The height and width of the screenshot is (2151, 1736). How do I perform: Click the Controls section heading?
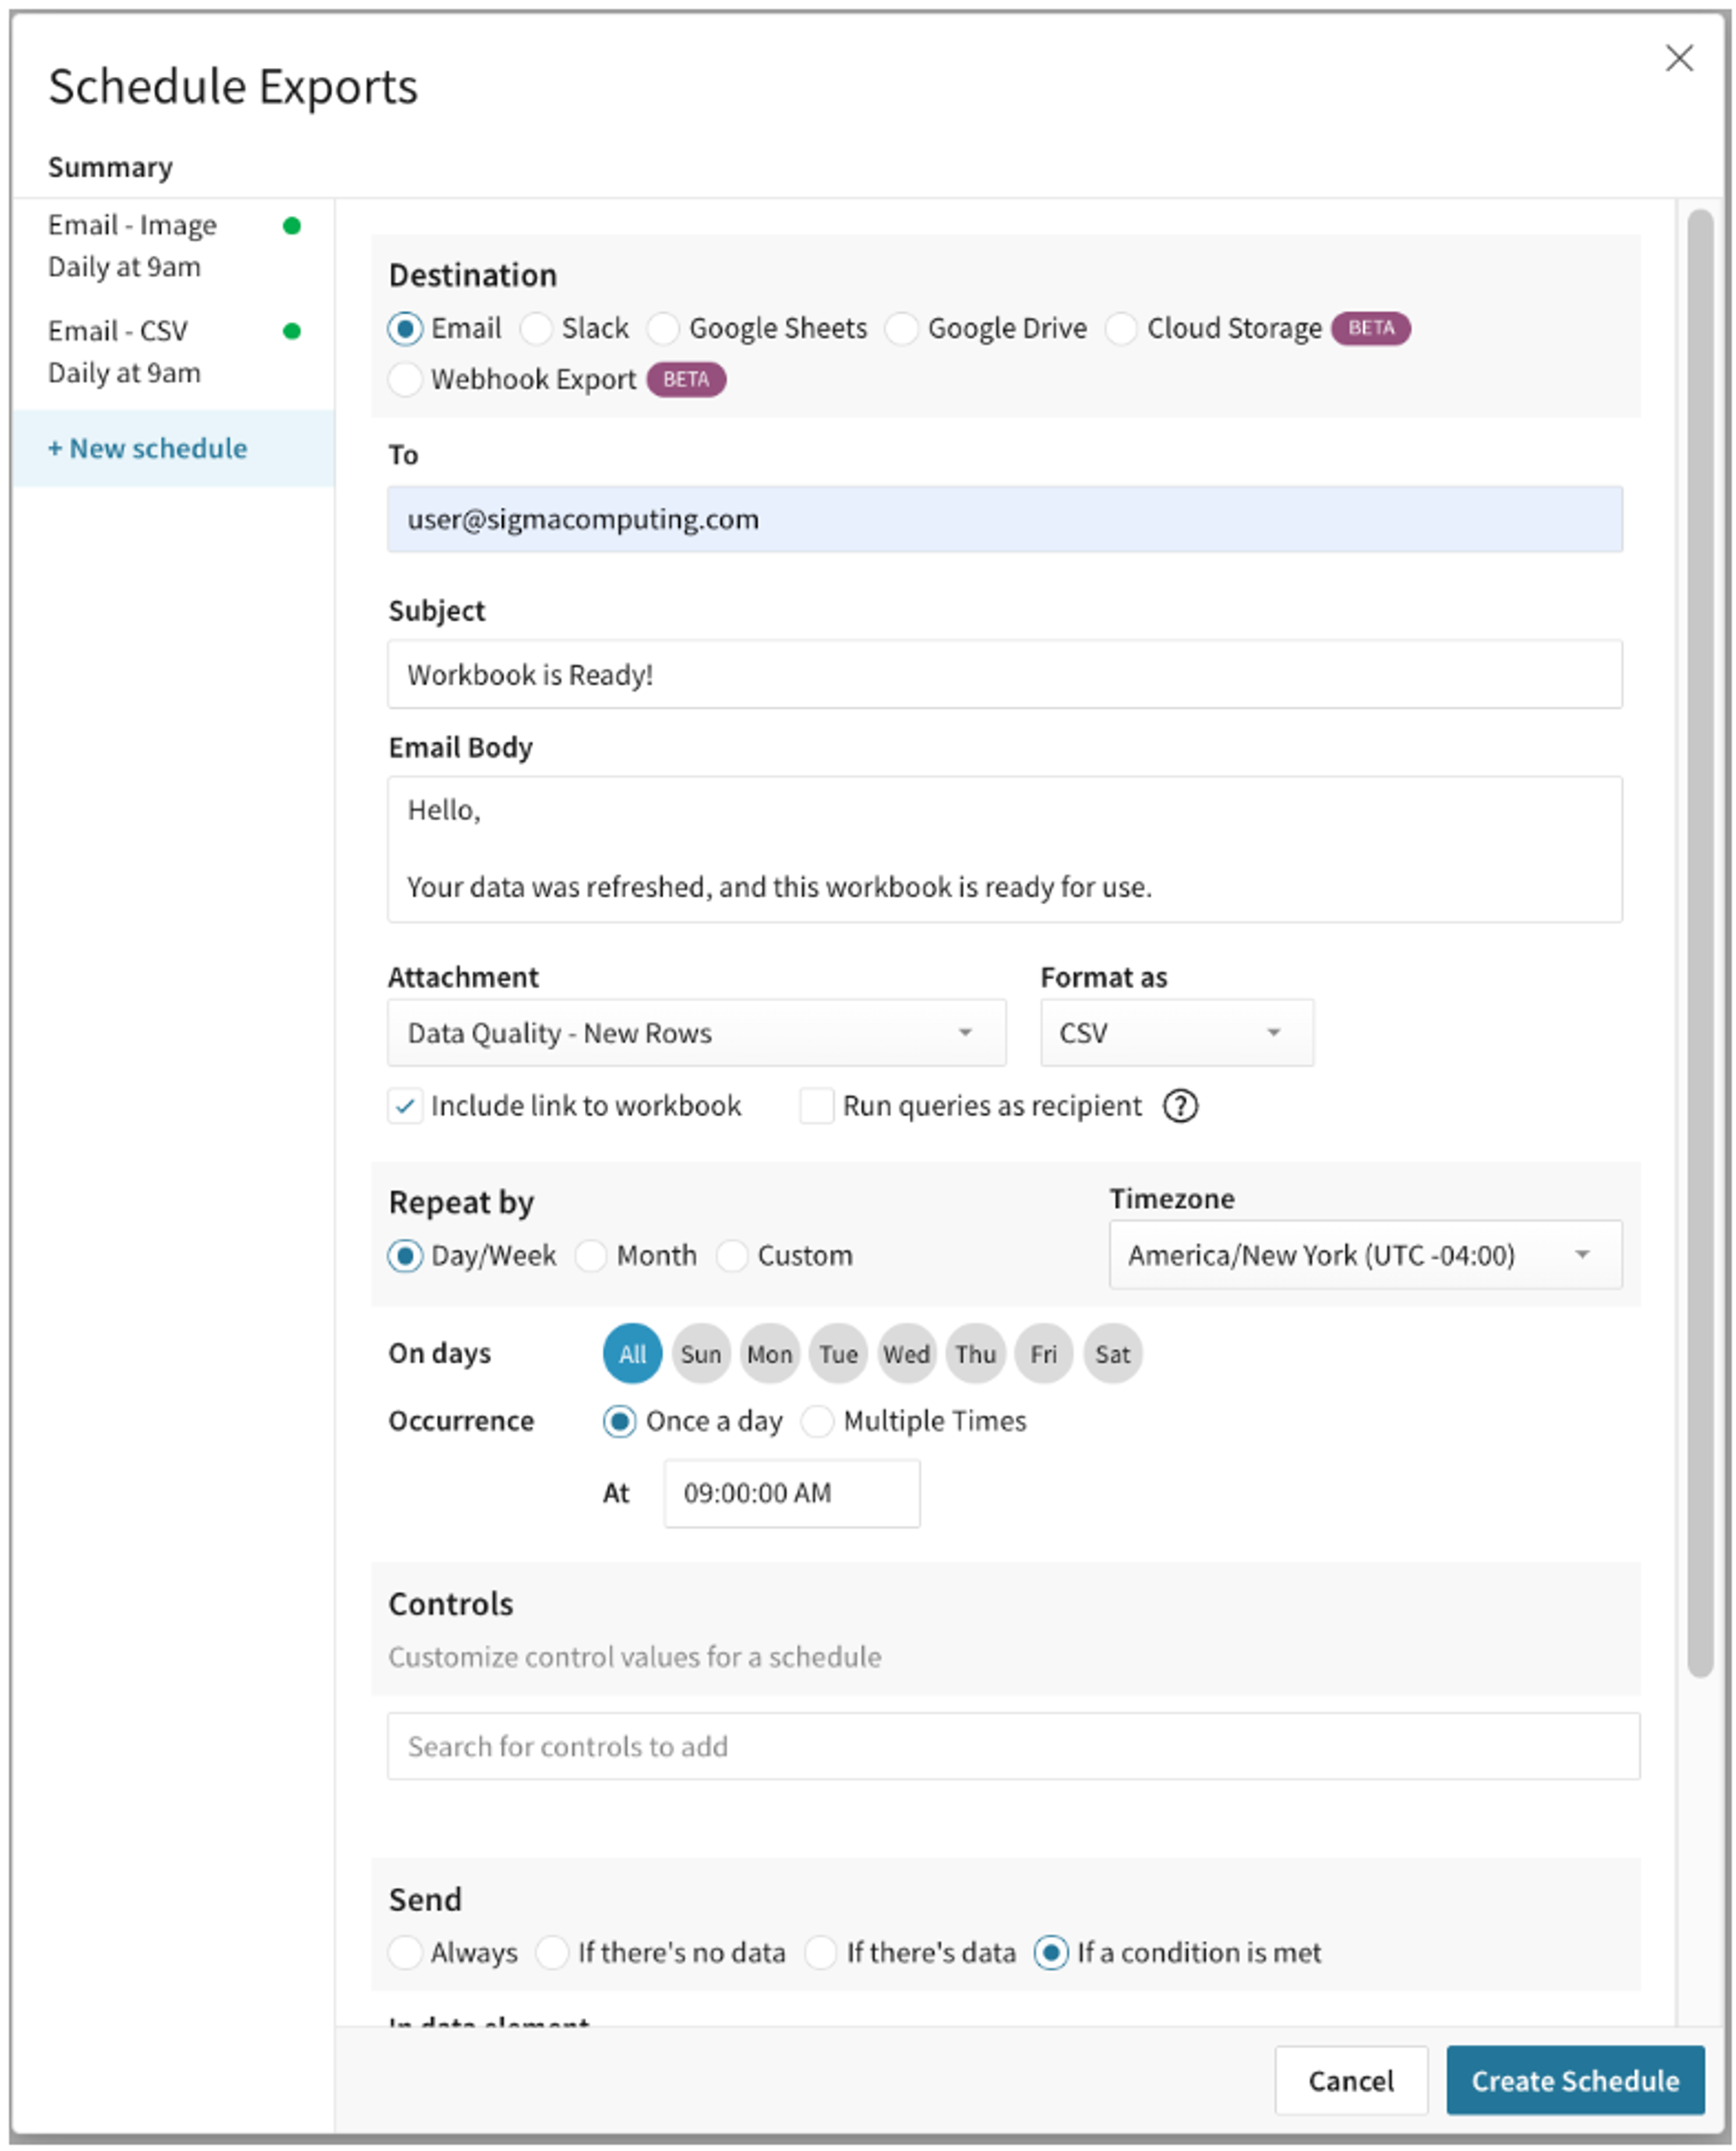click(x=451, y=1604)
